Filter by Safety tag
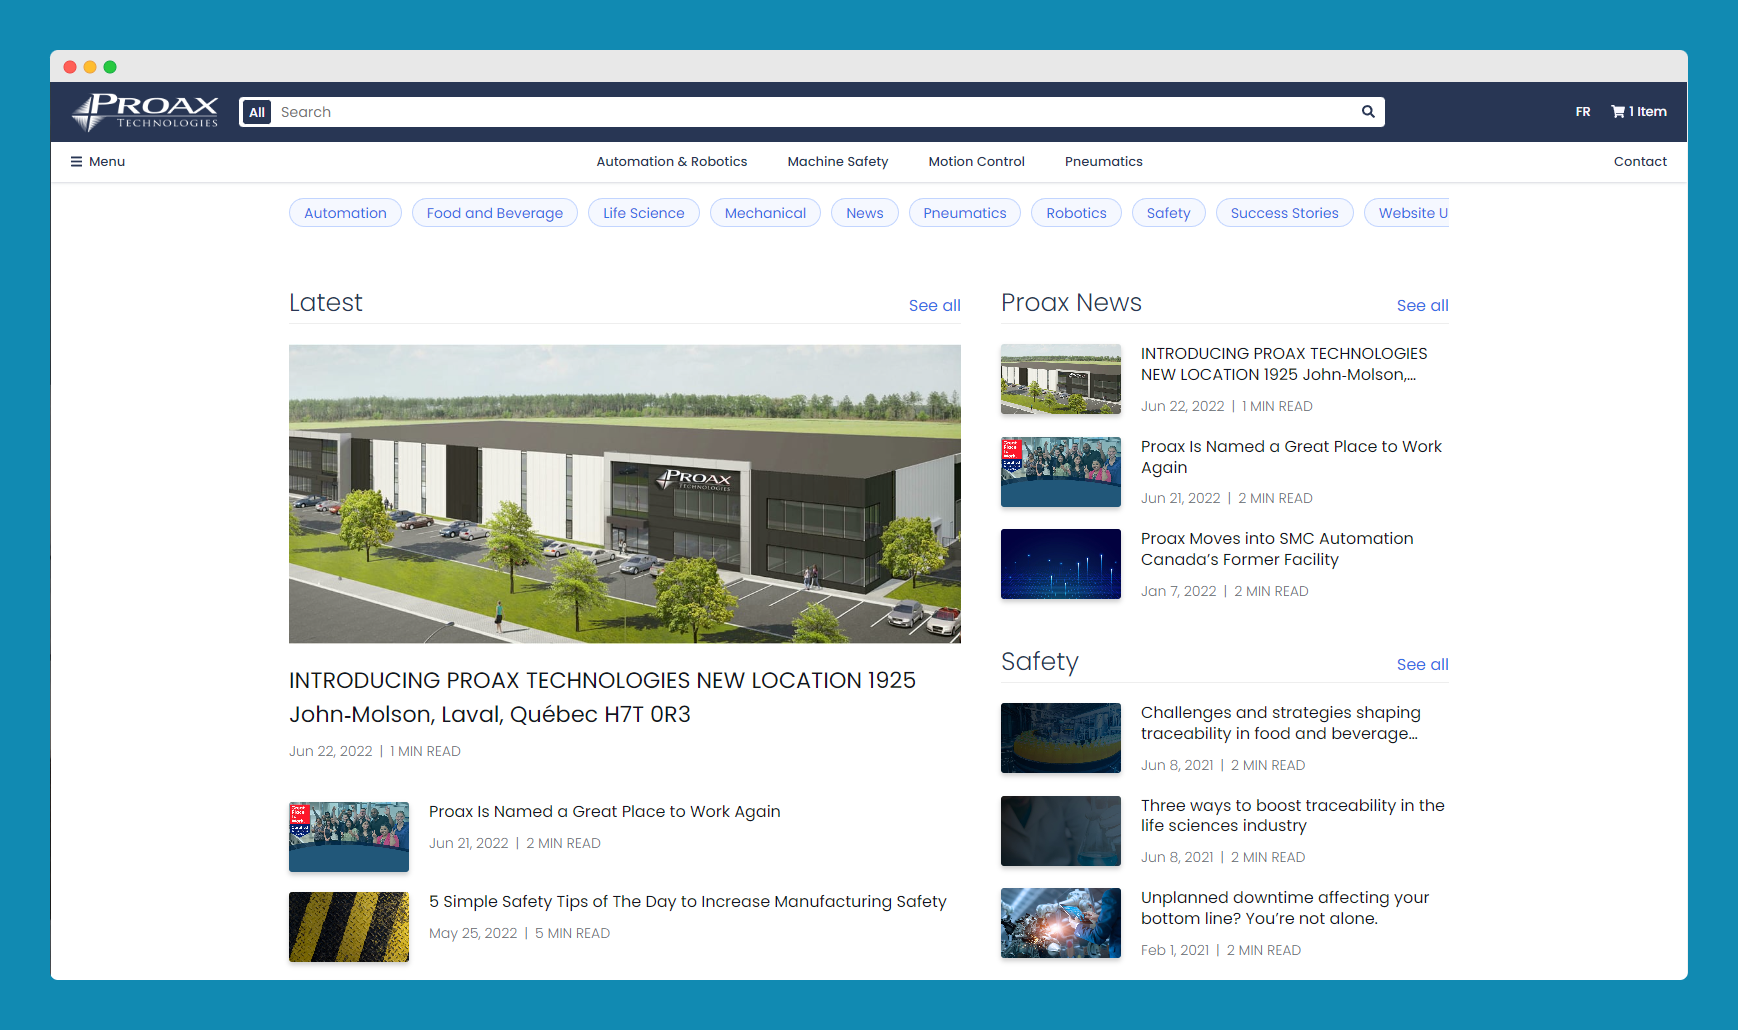Image resolution: width=1738 pixels, height=1030 pixels. (1169, 213)
